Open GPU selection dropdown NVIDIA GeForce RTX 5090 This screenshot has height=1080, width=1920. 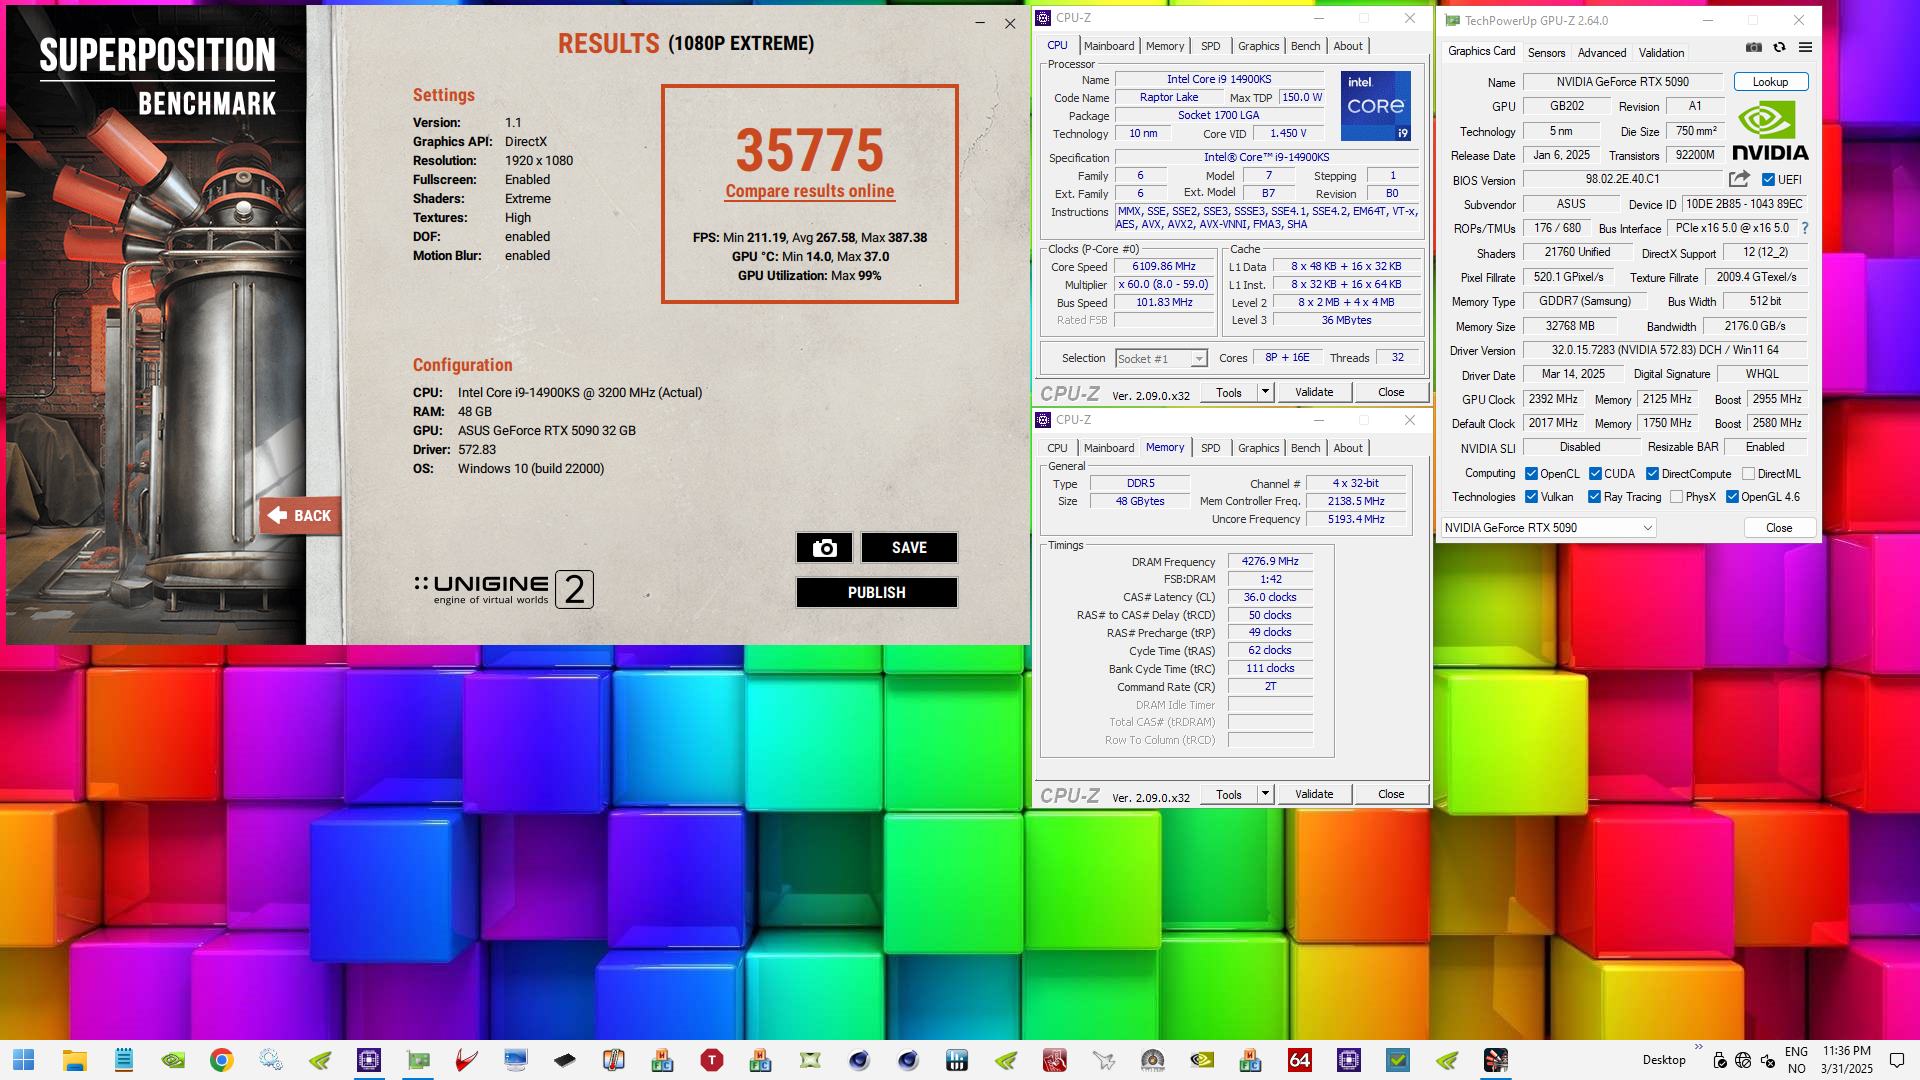pyautogui.click(x=1548, y=528)
